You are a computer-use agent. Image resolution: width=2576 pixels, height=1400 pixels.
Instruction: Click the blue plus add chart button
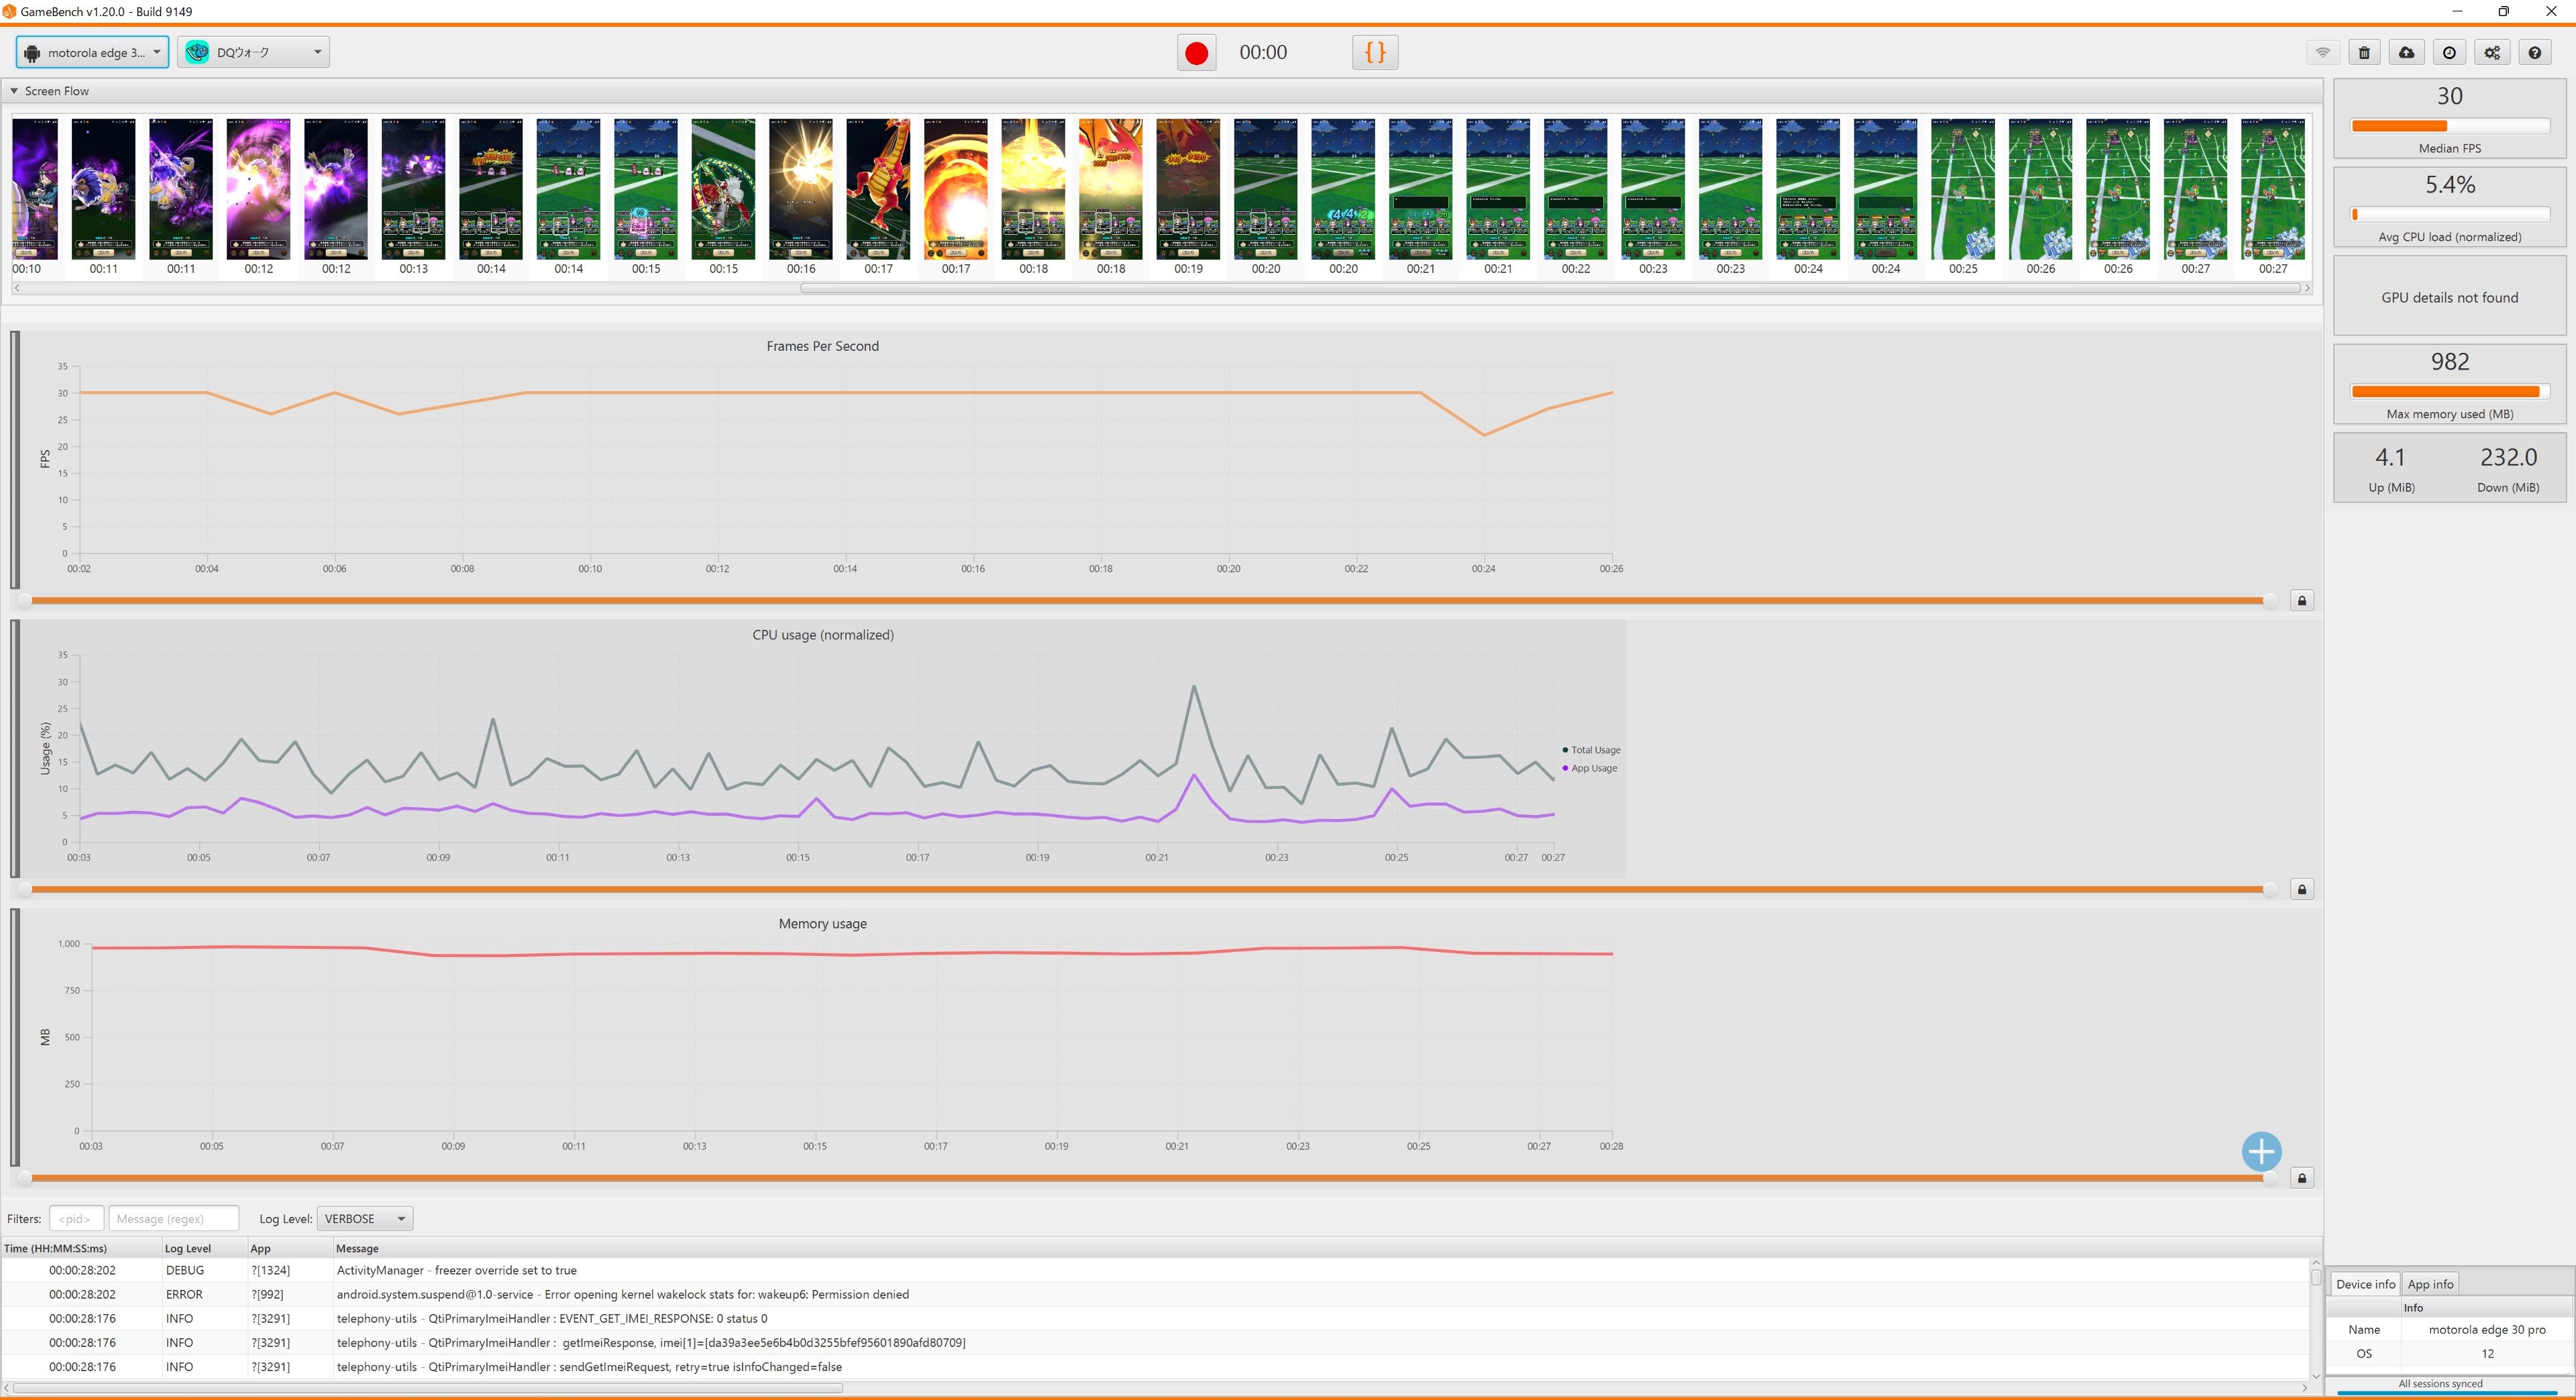pos(2261,1152)
